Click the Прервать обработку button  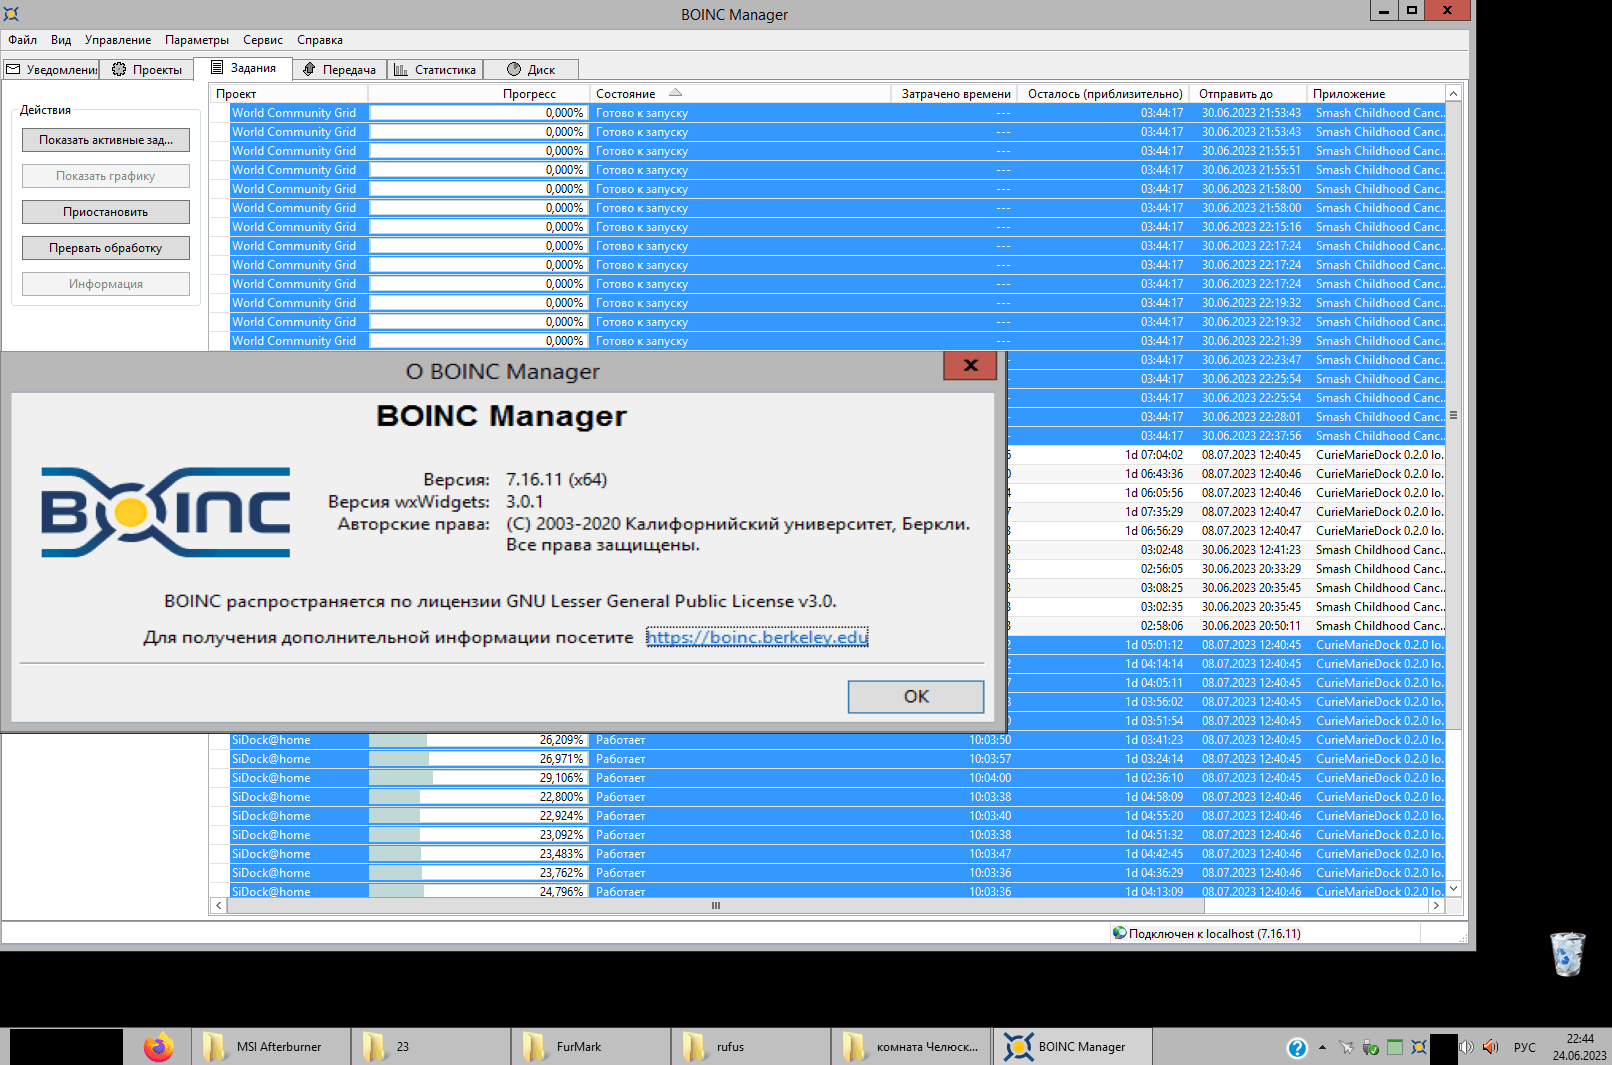click(106, 248)
